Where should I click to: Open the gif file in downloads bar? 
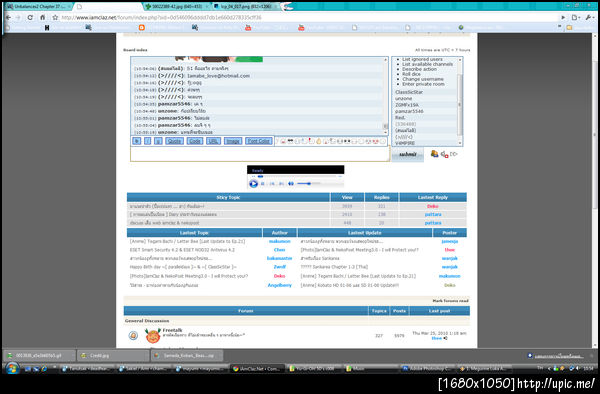(39, 355)
